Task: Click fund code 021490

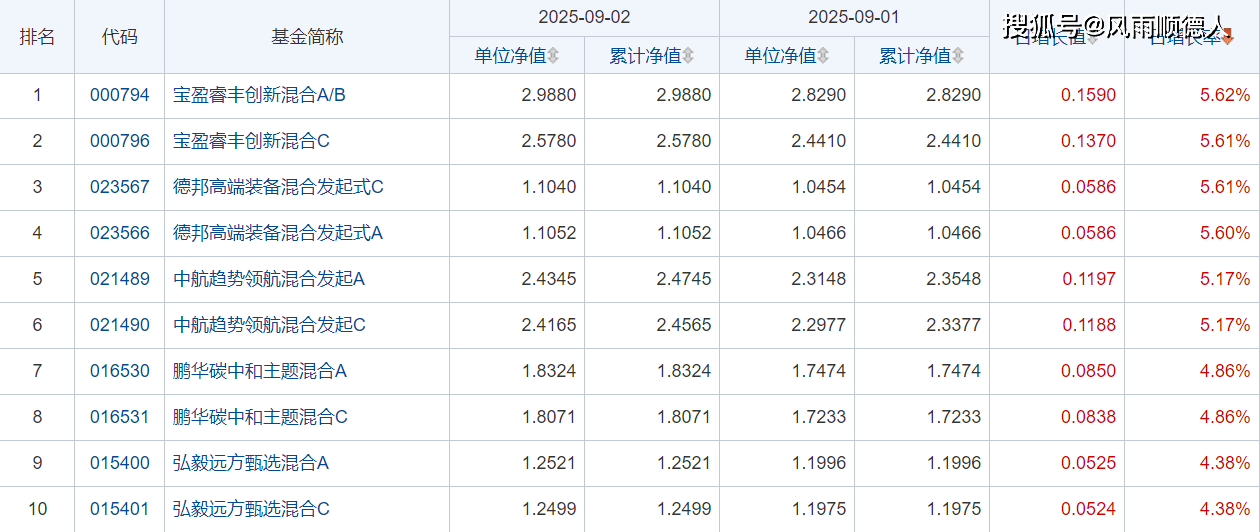Action: point(119,325)
